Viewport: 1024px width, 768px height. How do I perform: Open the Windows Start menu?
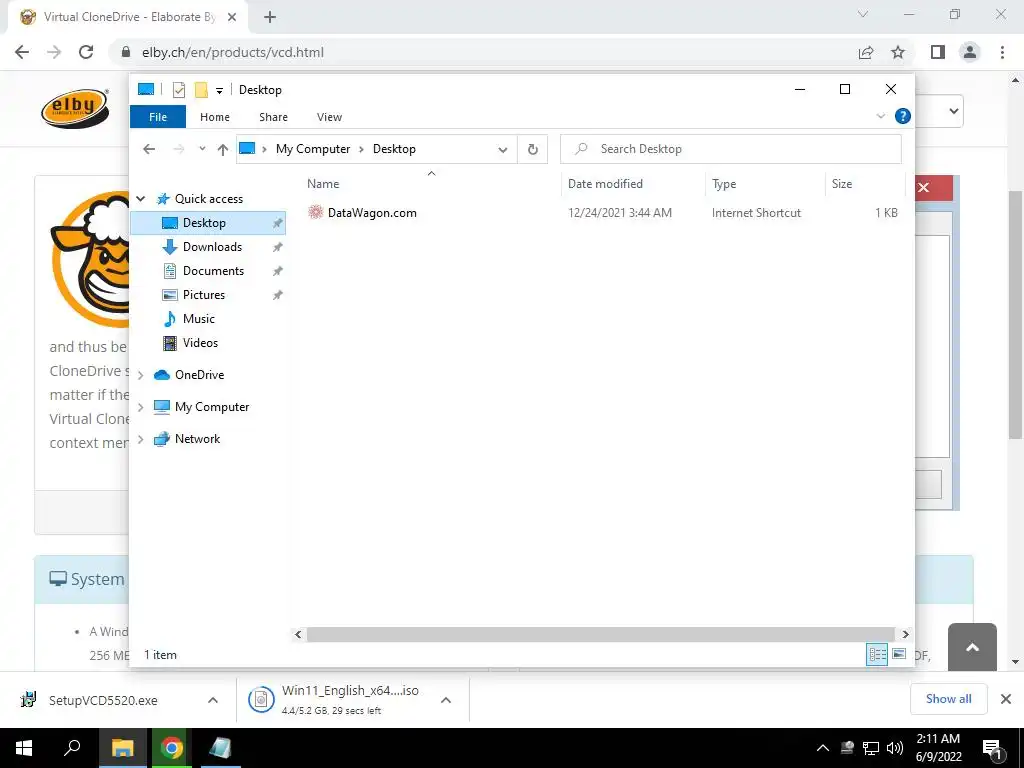pos(24,748)
